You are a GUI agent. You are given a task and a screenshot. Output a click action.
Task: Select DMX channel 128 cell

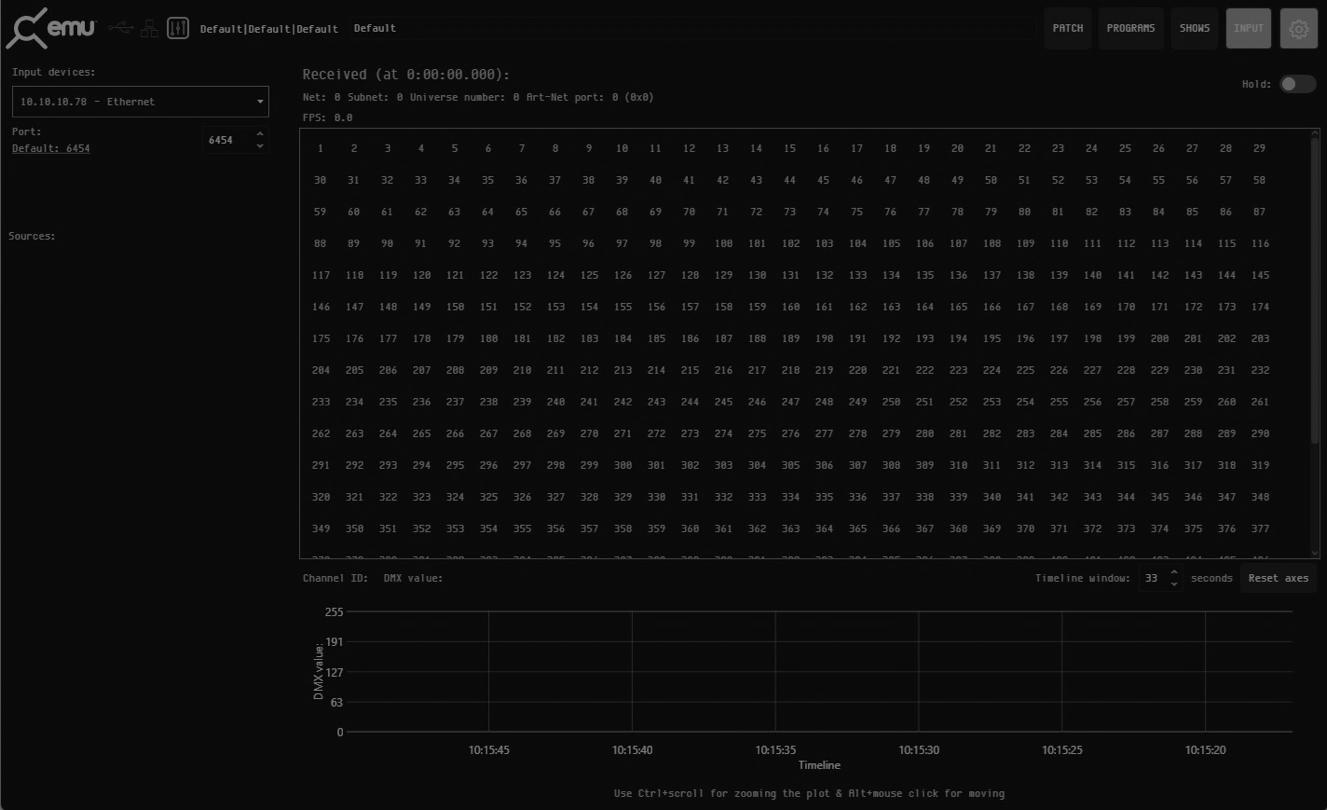click(x=689, y=275)
